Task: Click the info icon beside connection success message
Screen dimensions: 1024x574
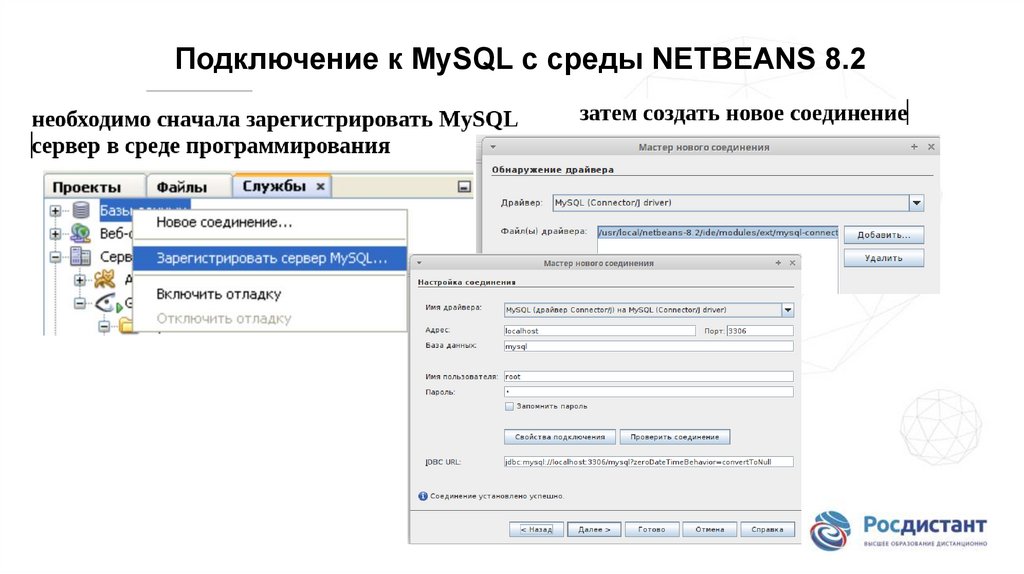Action: click(x=423, y=496)
